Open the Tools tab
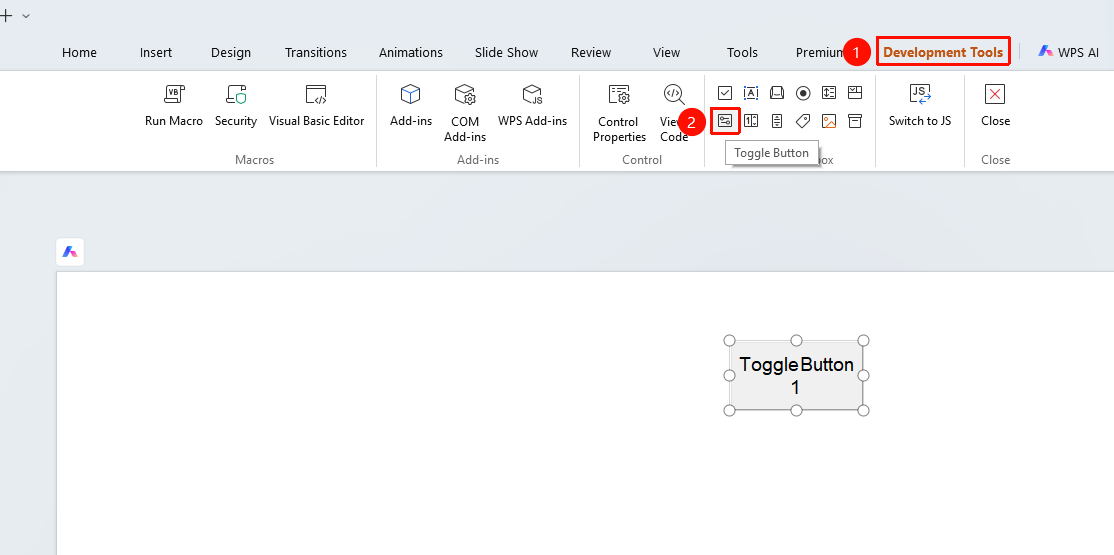This screenshot has height=555, width=1114. [x=742, y=53]
